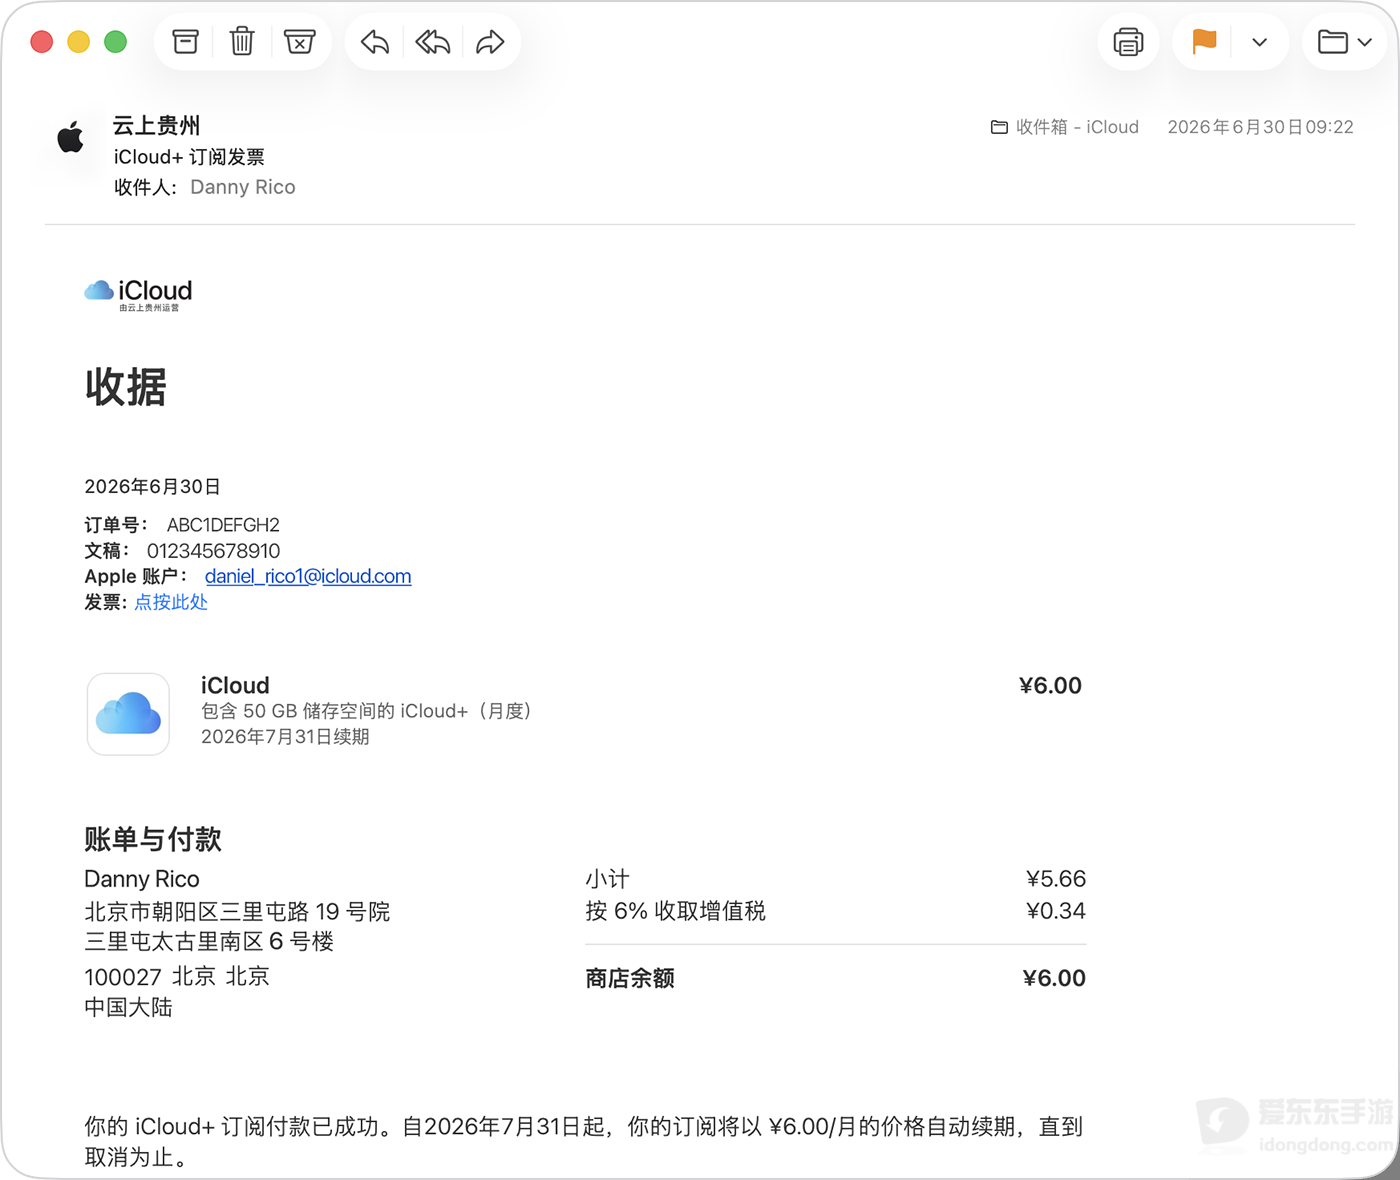Click the 商店余额 label
Image resolution: width=1400 pixels, height=1180 pixels.
click(630, 979)
